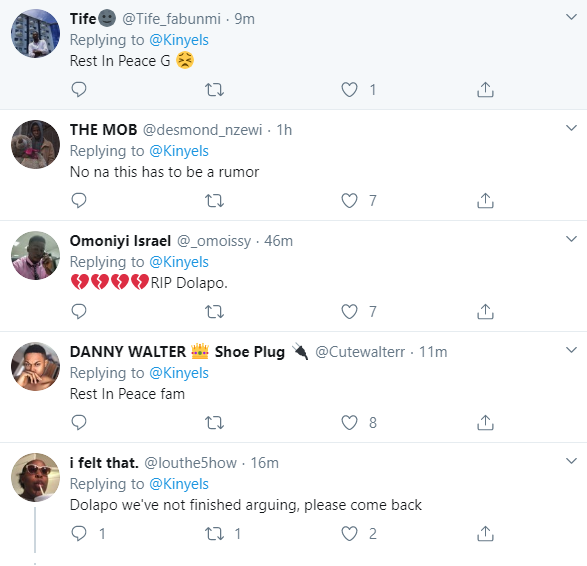The height and width of the screenshot is (566, 587).
Task: Open the chevron menu on 'i felt that.' tweet
Action: [571, 461]
